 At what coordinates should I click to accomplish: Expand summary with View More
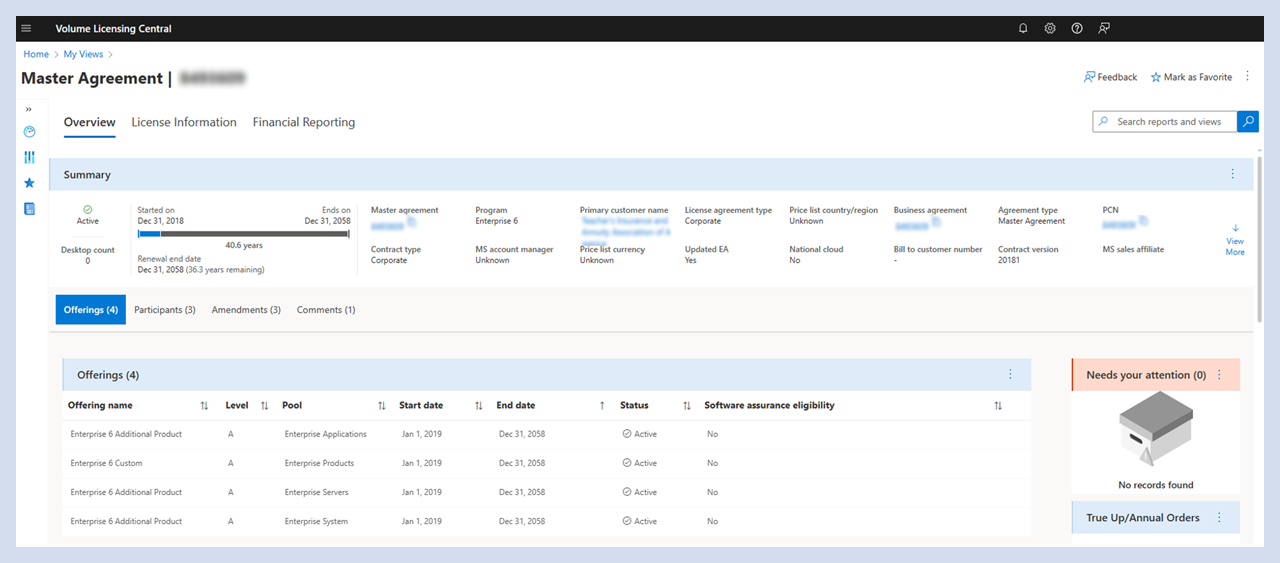(1235, 240)
